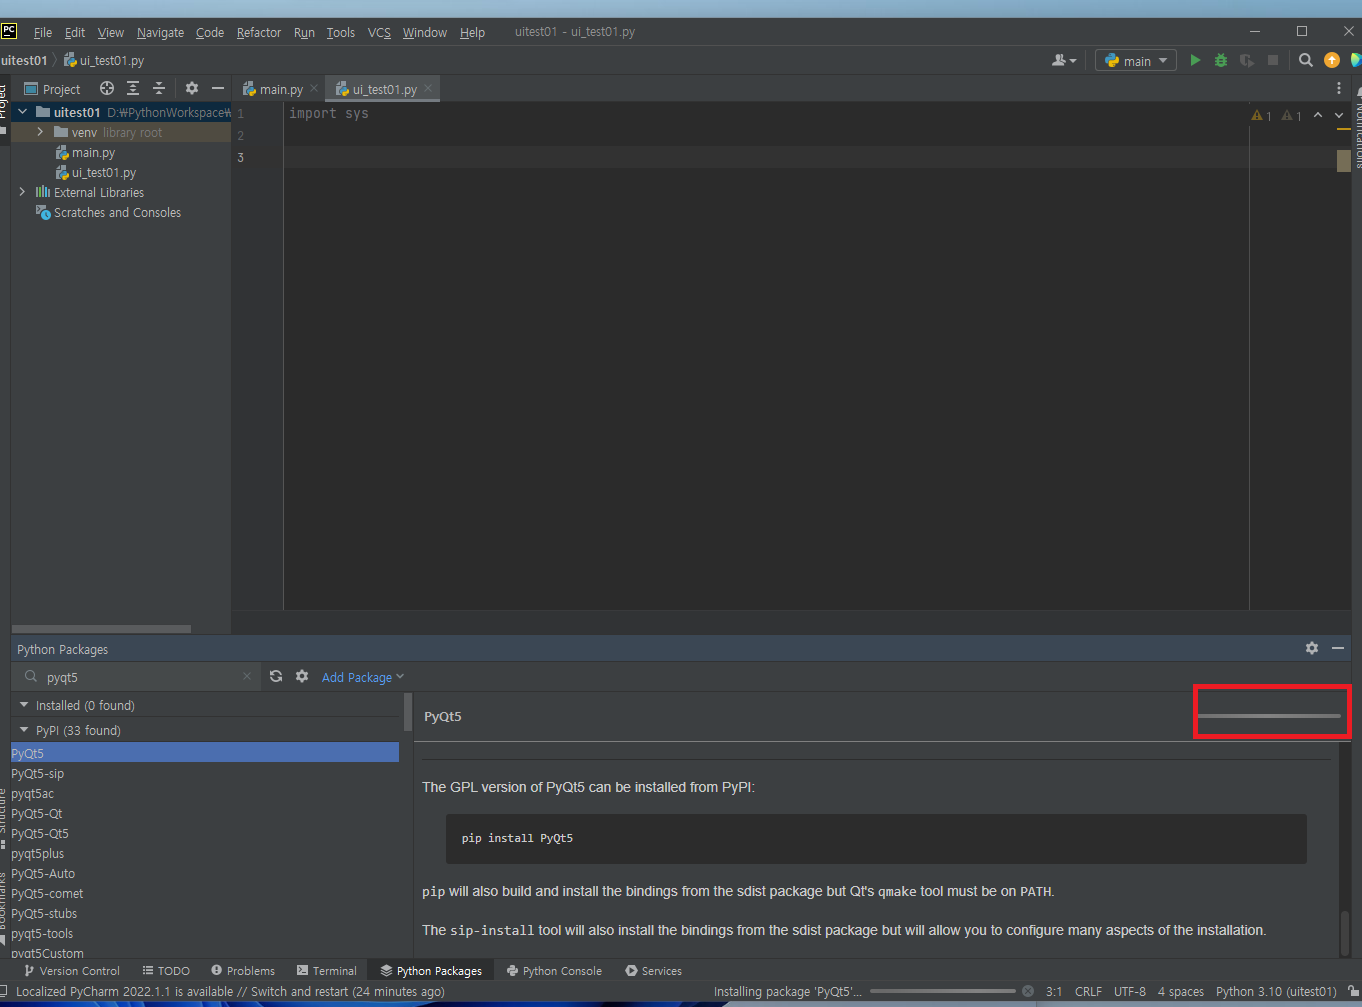
Task: Open the main run configuration dropdown
Action: pyautogui.click(x=1136, y=61)
